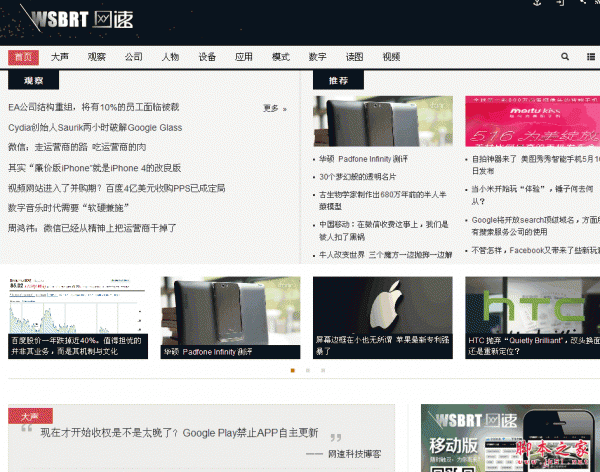This screenshot has width=600, height=472.
Task: Click caption 百度股价一年跌掉近40%
Action: click(78, 346)
